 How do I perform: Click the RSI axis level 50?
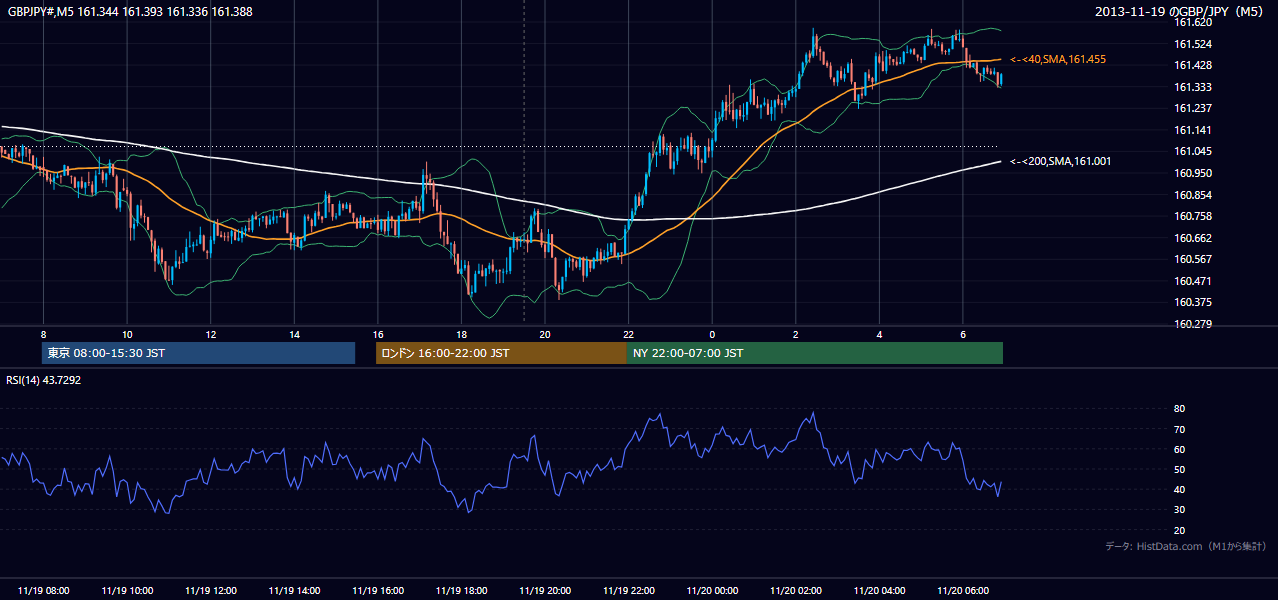1179,469
